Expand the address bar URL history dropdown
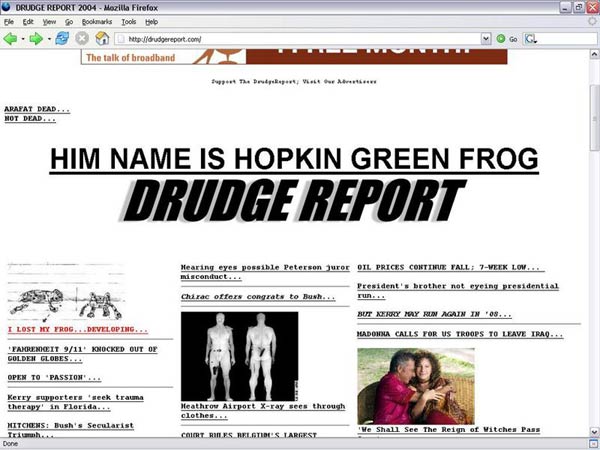600x450 pixels. (486, 39)
